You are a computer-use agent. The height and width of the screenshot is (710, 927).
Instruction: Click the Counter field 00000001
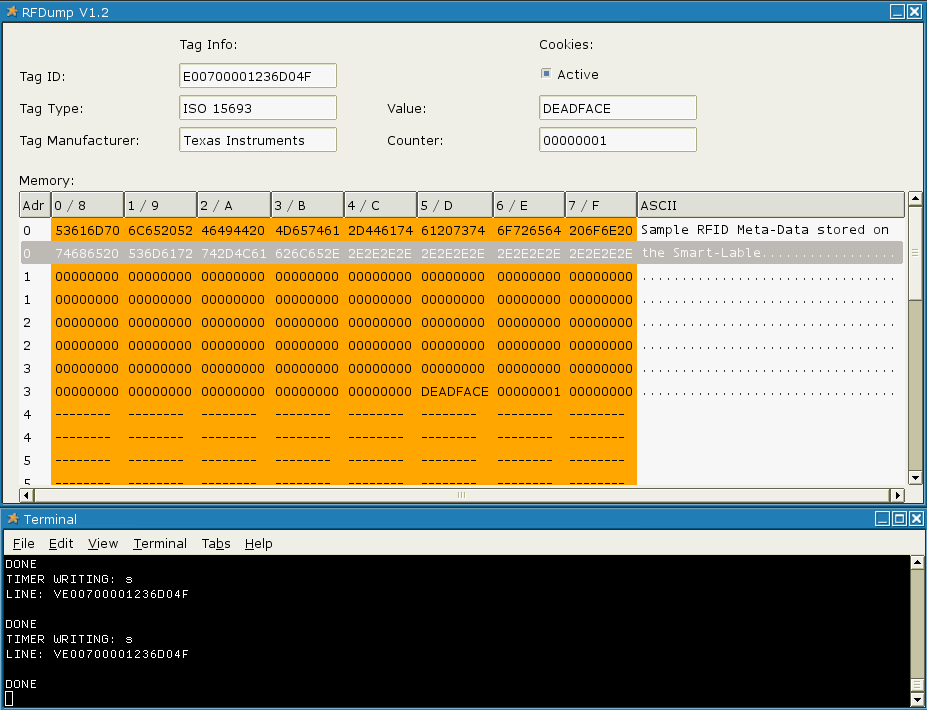[x=618, y=140]
